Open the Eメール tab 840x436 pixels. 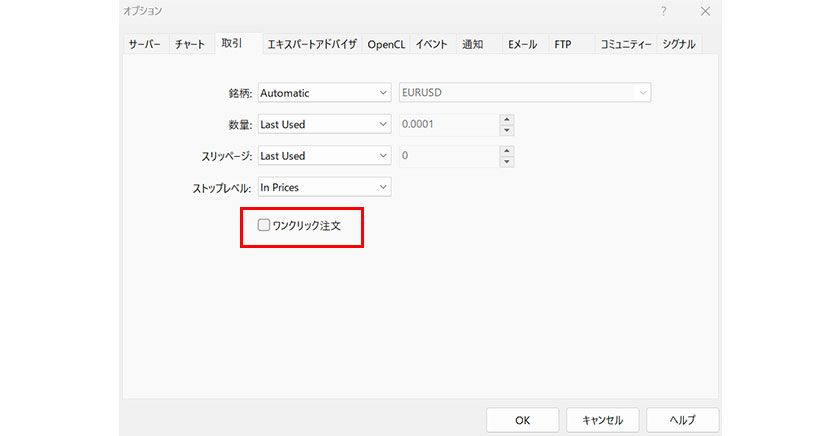click(522, 45)
